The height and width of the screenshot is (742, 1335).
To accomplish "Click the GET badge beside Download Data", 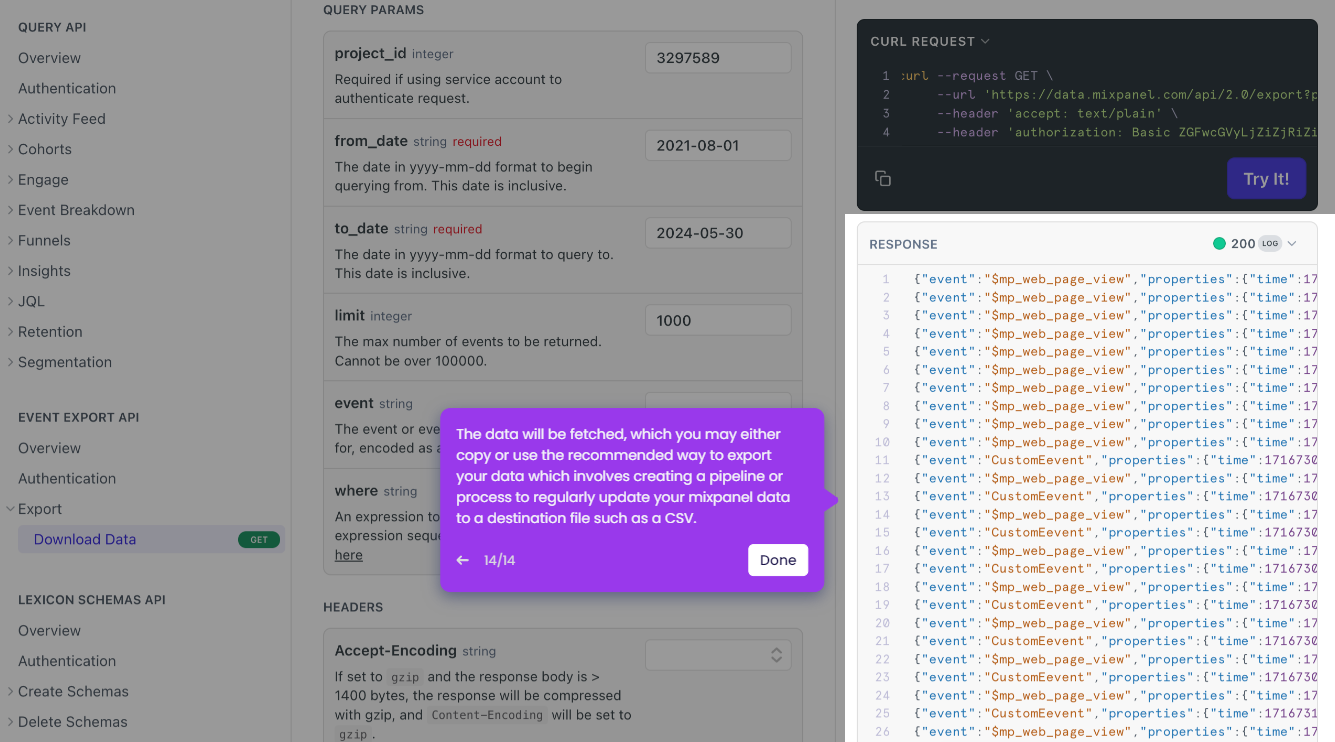I will click(x=259, y=539).
